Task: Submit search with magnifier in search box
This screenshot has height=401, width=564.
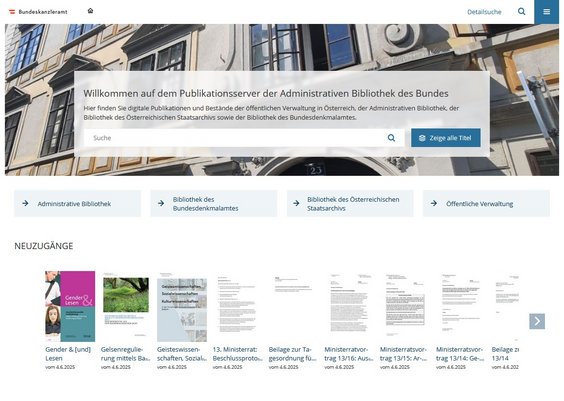Action: pyautogui.click(x=391, y=138)
